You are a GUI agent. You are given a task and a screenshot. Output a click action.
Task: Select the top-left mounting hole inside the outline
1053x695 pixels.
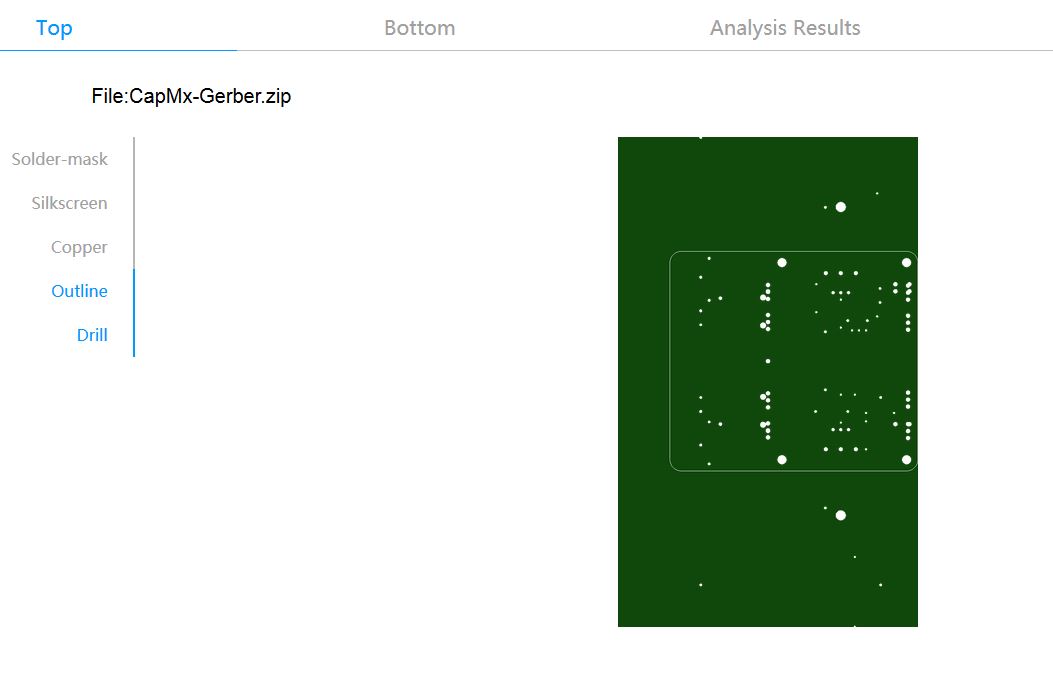pos(782,263)
